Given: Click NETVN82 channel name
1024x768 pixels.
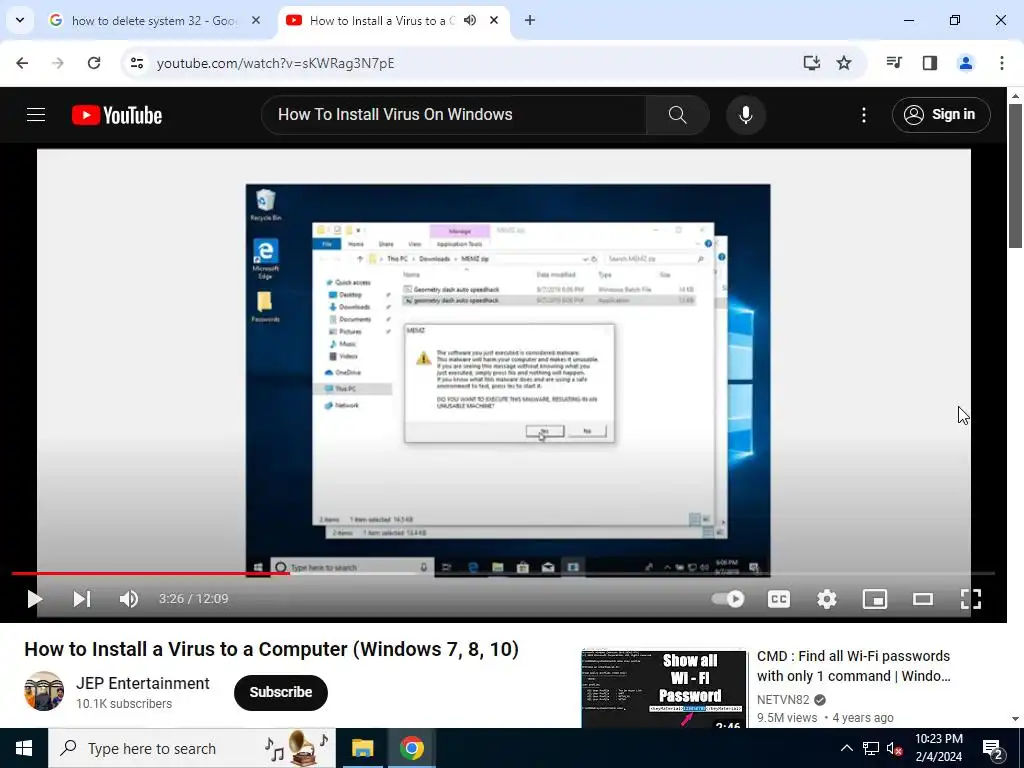Looking at the screenshot, I should (783, 699).
